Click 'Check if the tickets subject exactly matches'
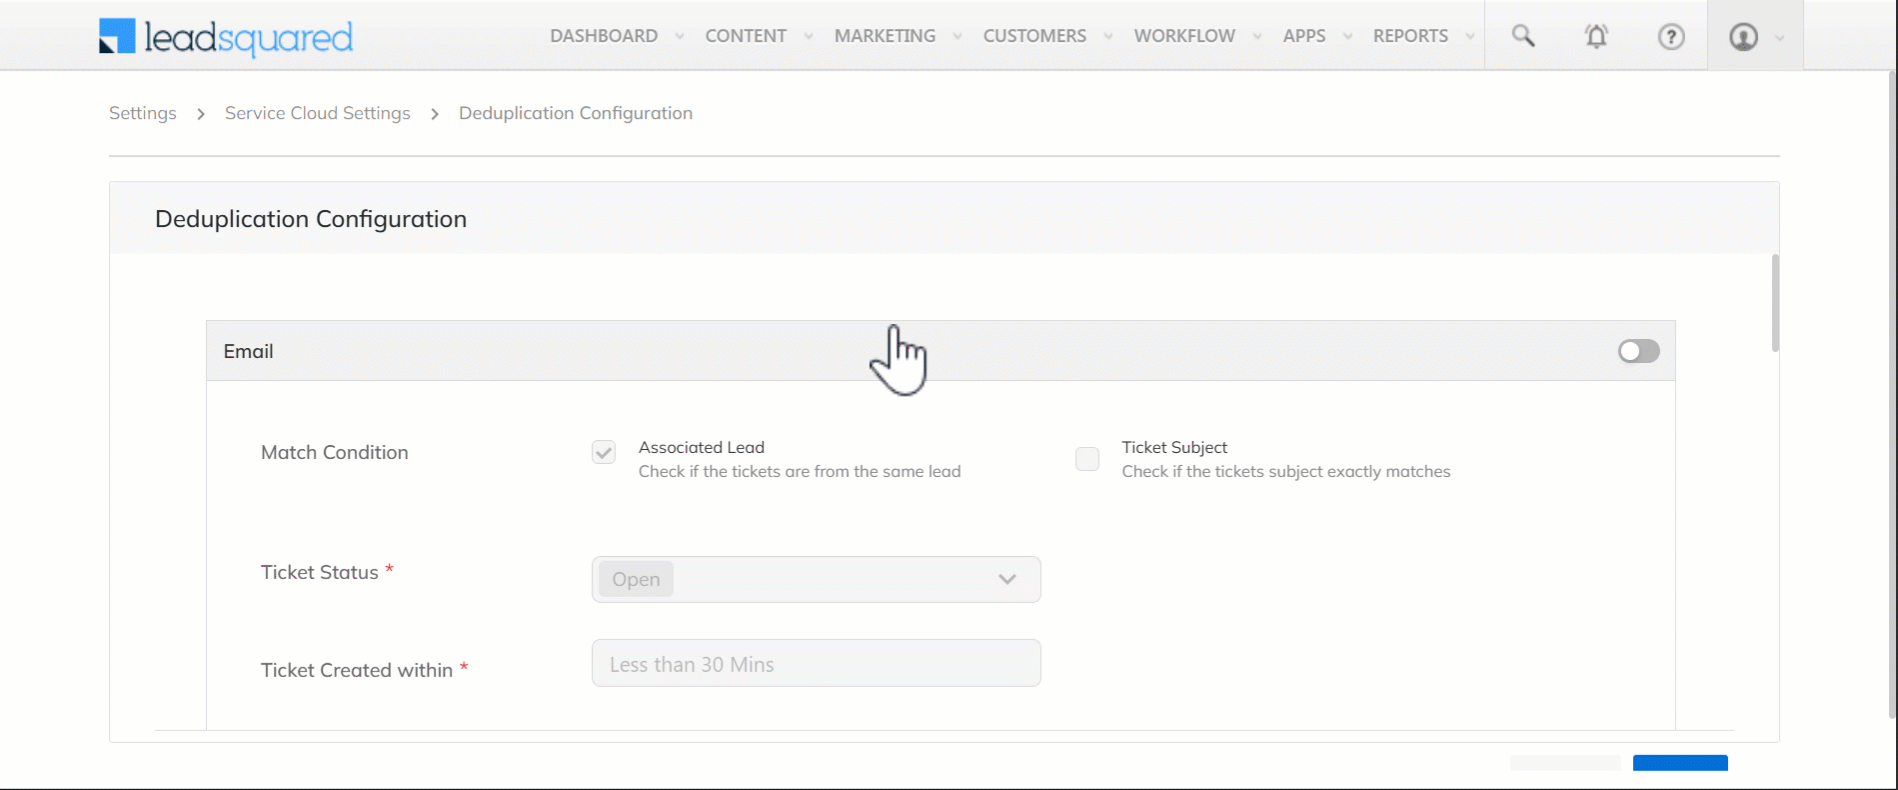 coord(1286,471)
